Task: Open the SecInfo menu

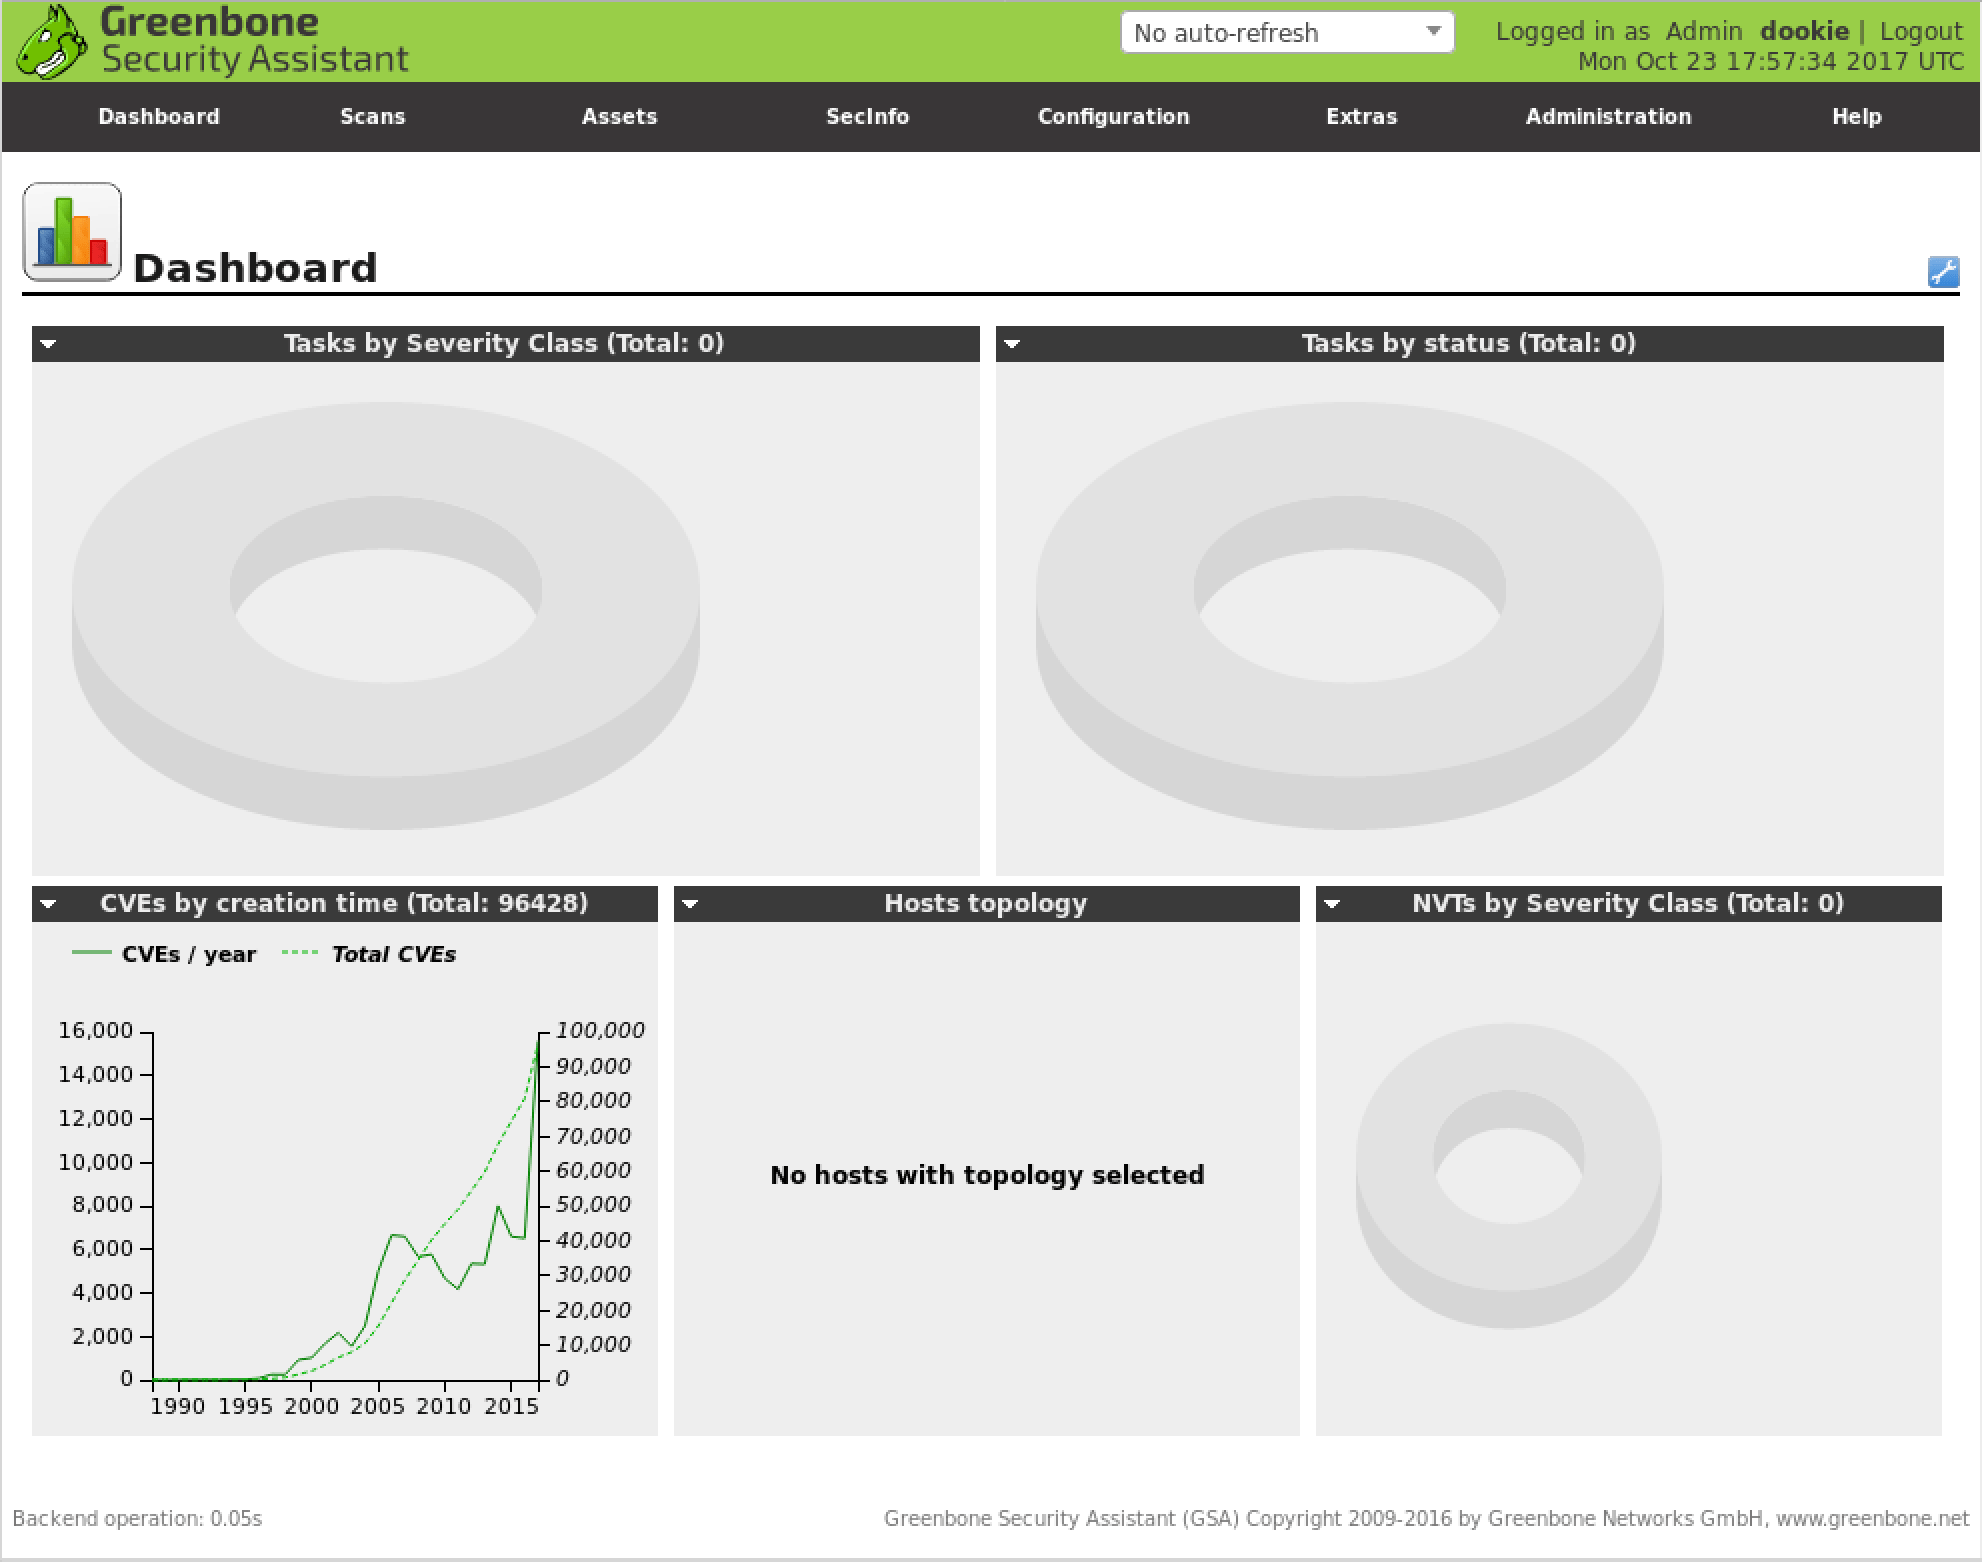Action: point(867,117)
